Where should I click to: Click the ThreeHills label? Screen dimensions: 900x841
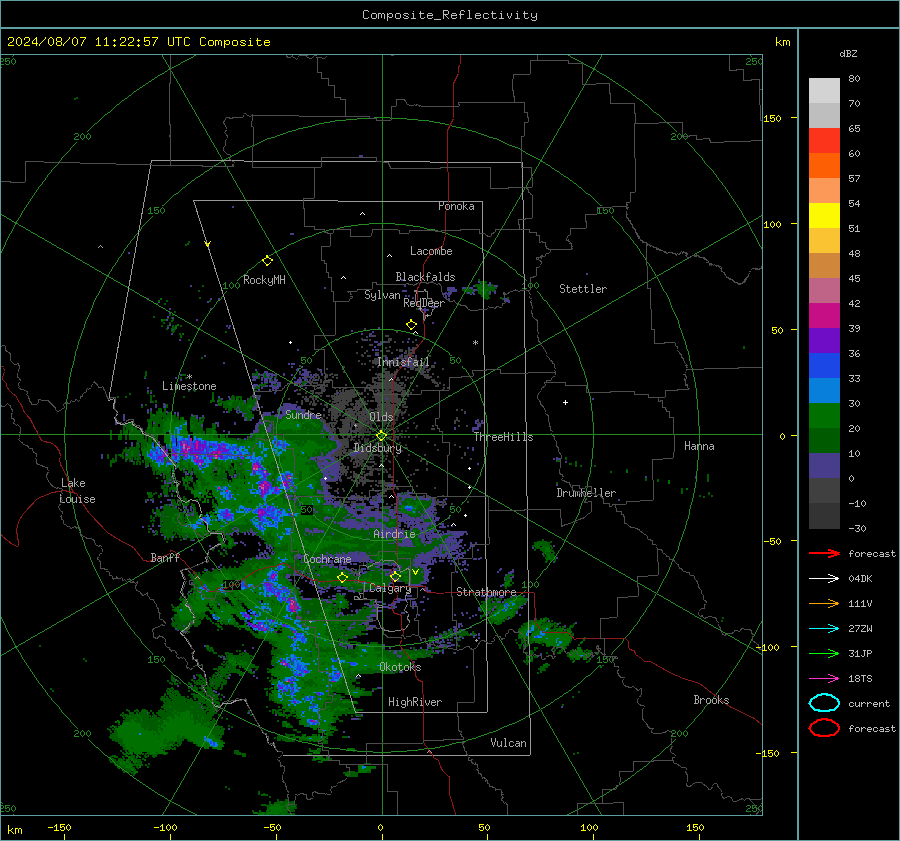[x=503, y=437]
